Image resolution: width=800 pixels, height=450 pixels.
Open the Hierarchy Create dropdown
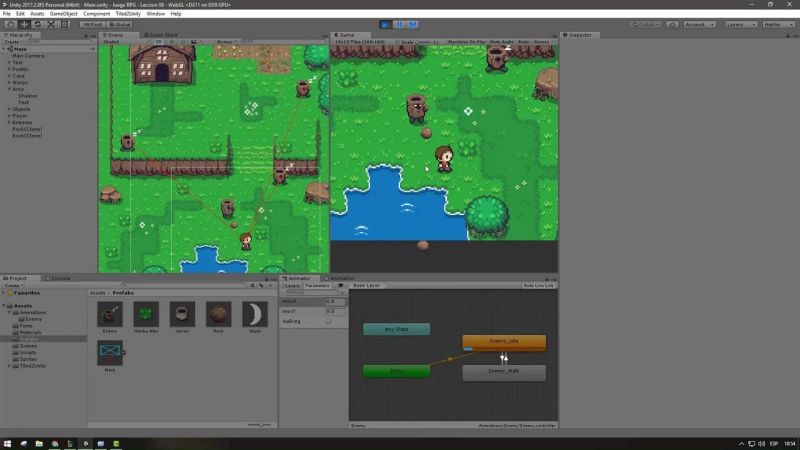[12, 42]
